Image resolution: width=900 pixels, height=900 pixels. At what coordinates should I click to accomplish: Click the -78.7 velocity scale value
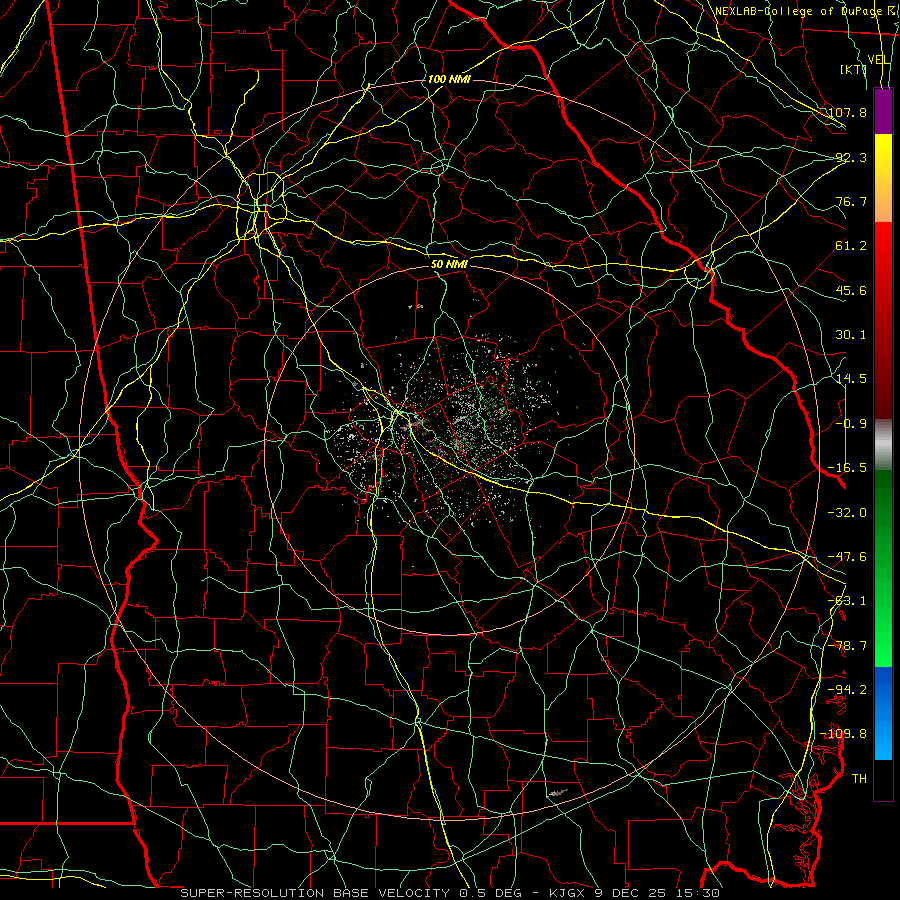click(x=847, y=646)
